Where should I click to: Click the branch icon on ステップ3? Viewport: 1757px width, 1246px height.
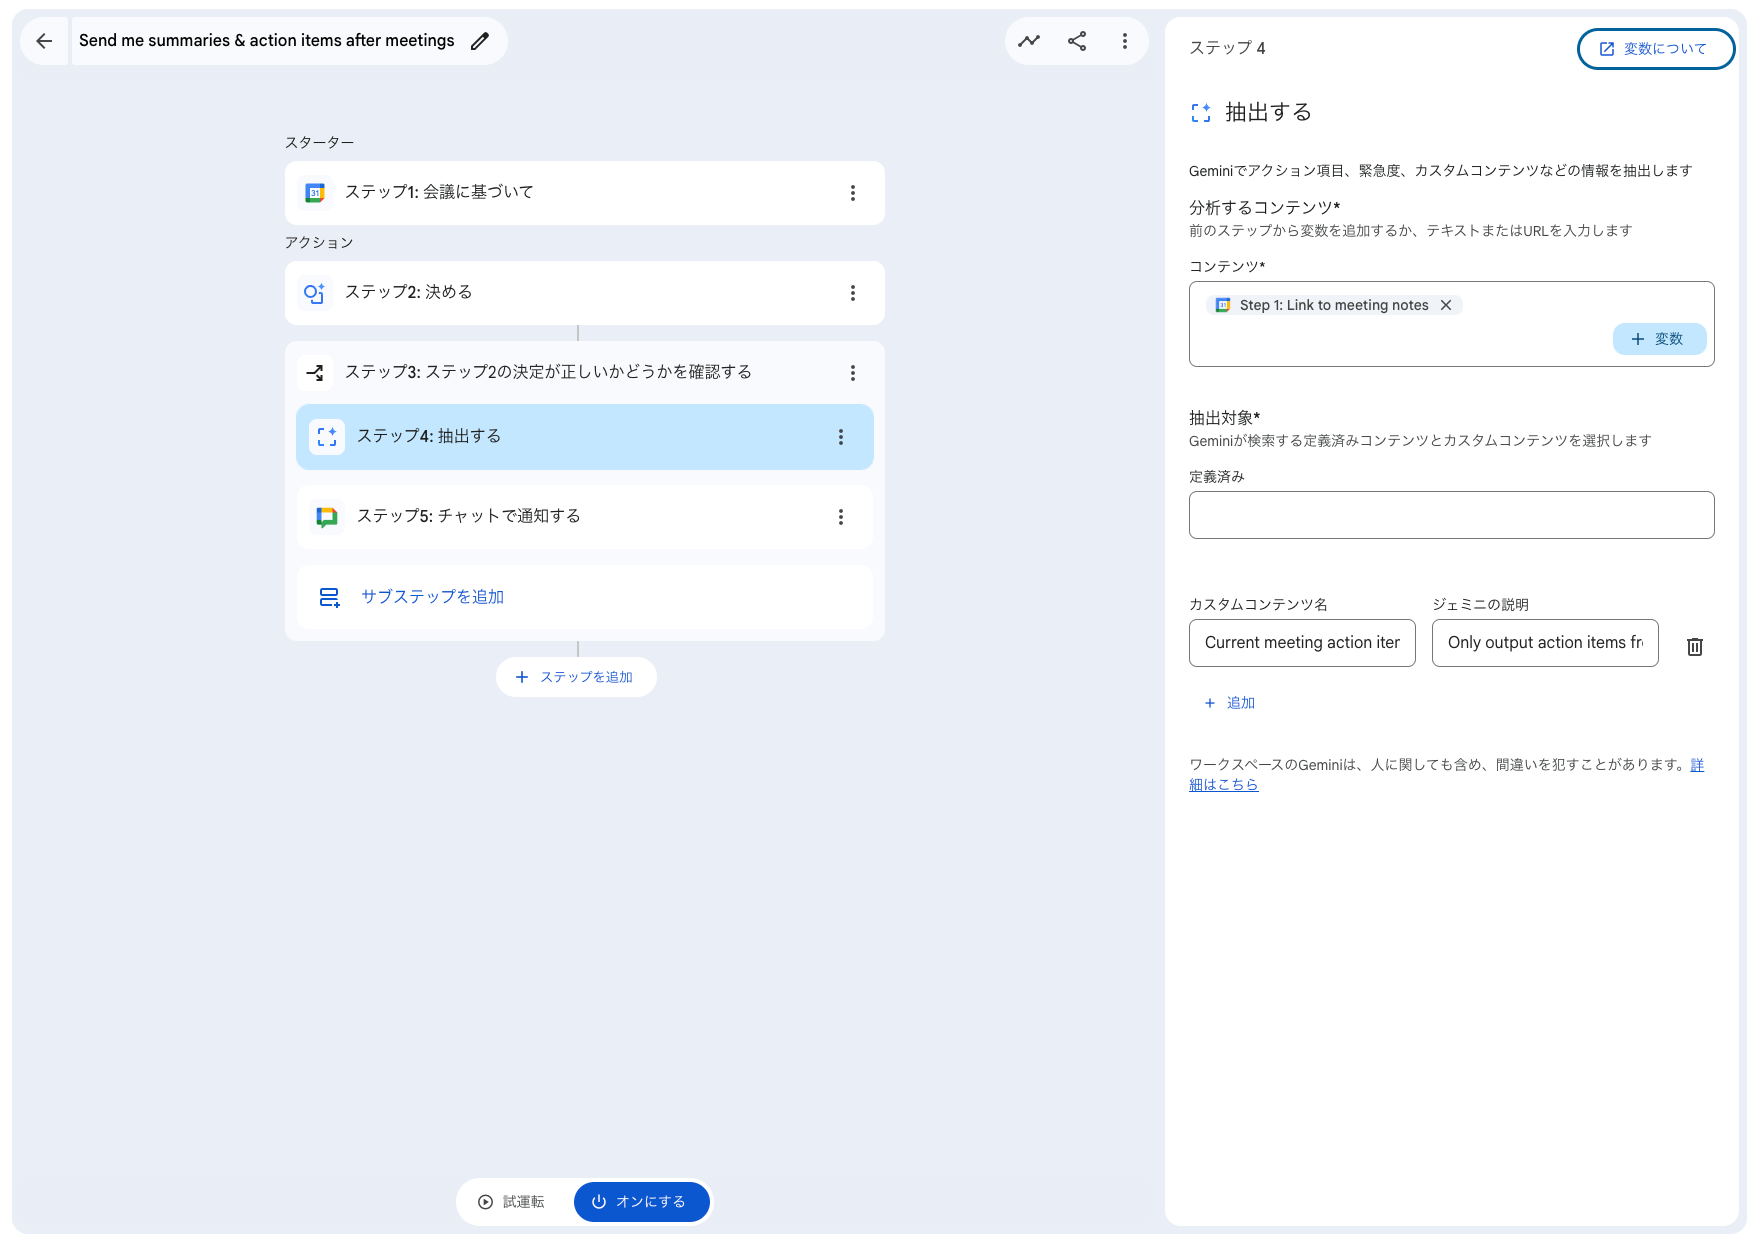point(315,372)
